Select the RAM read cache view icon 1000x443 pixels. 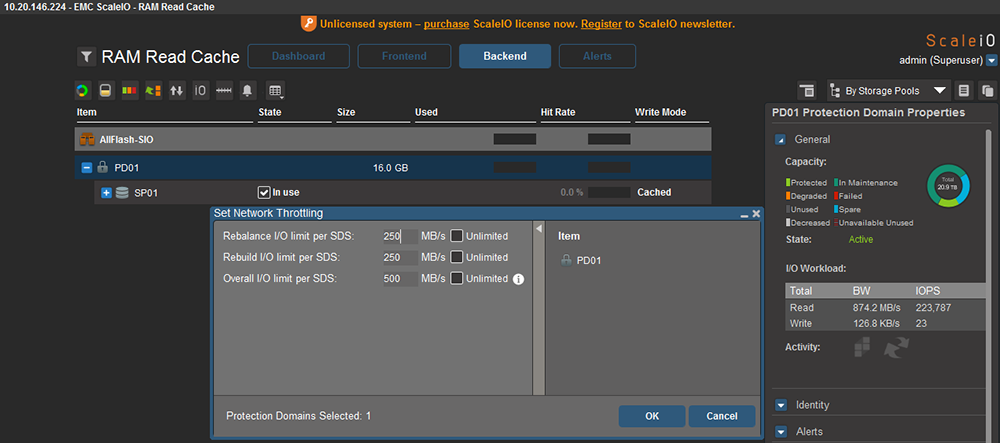[106, 91]
